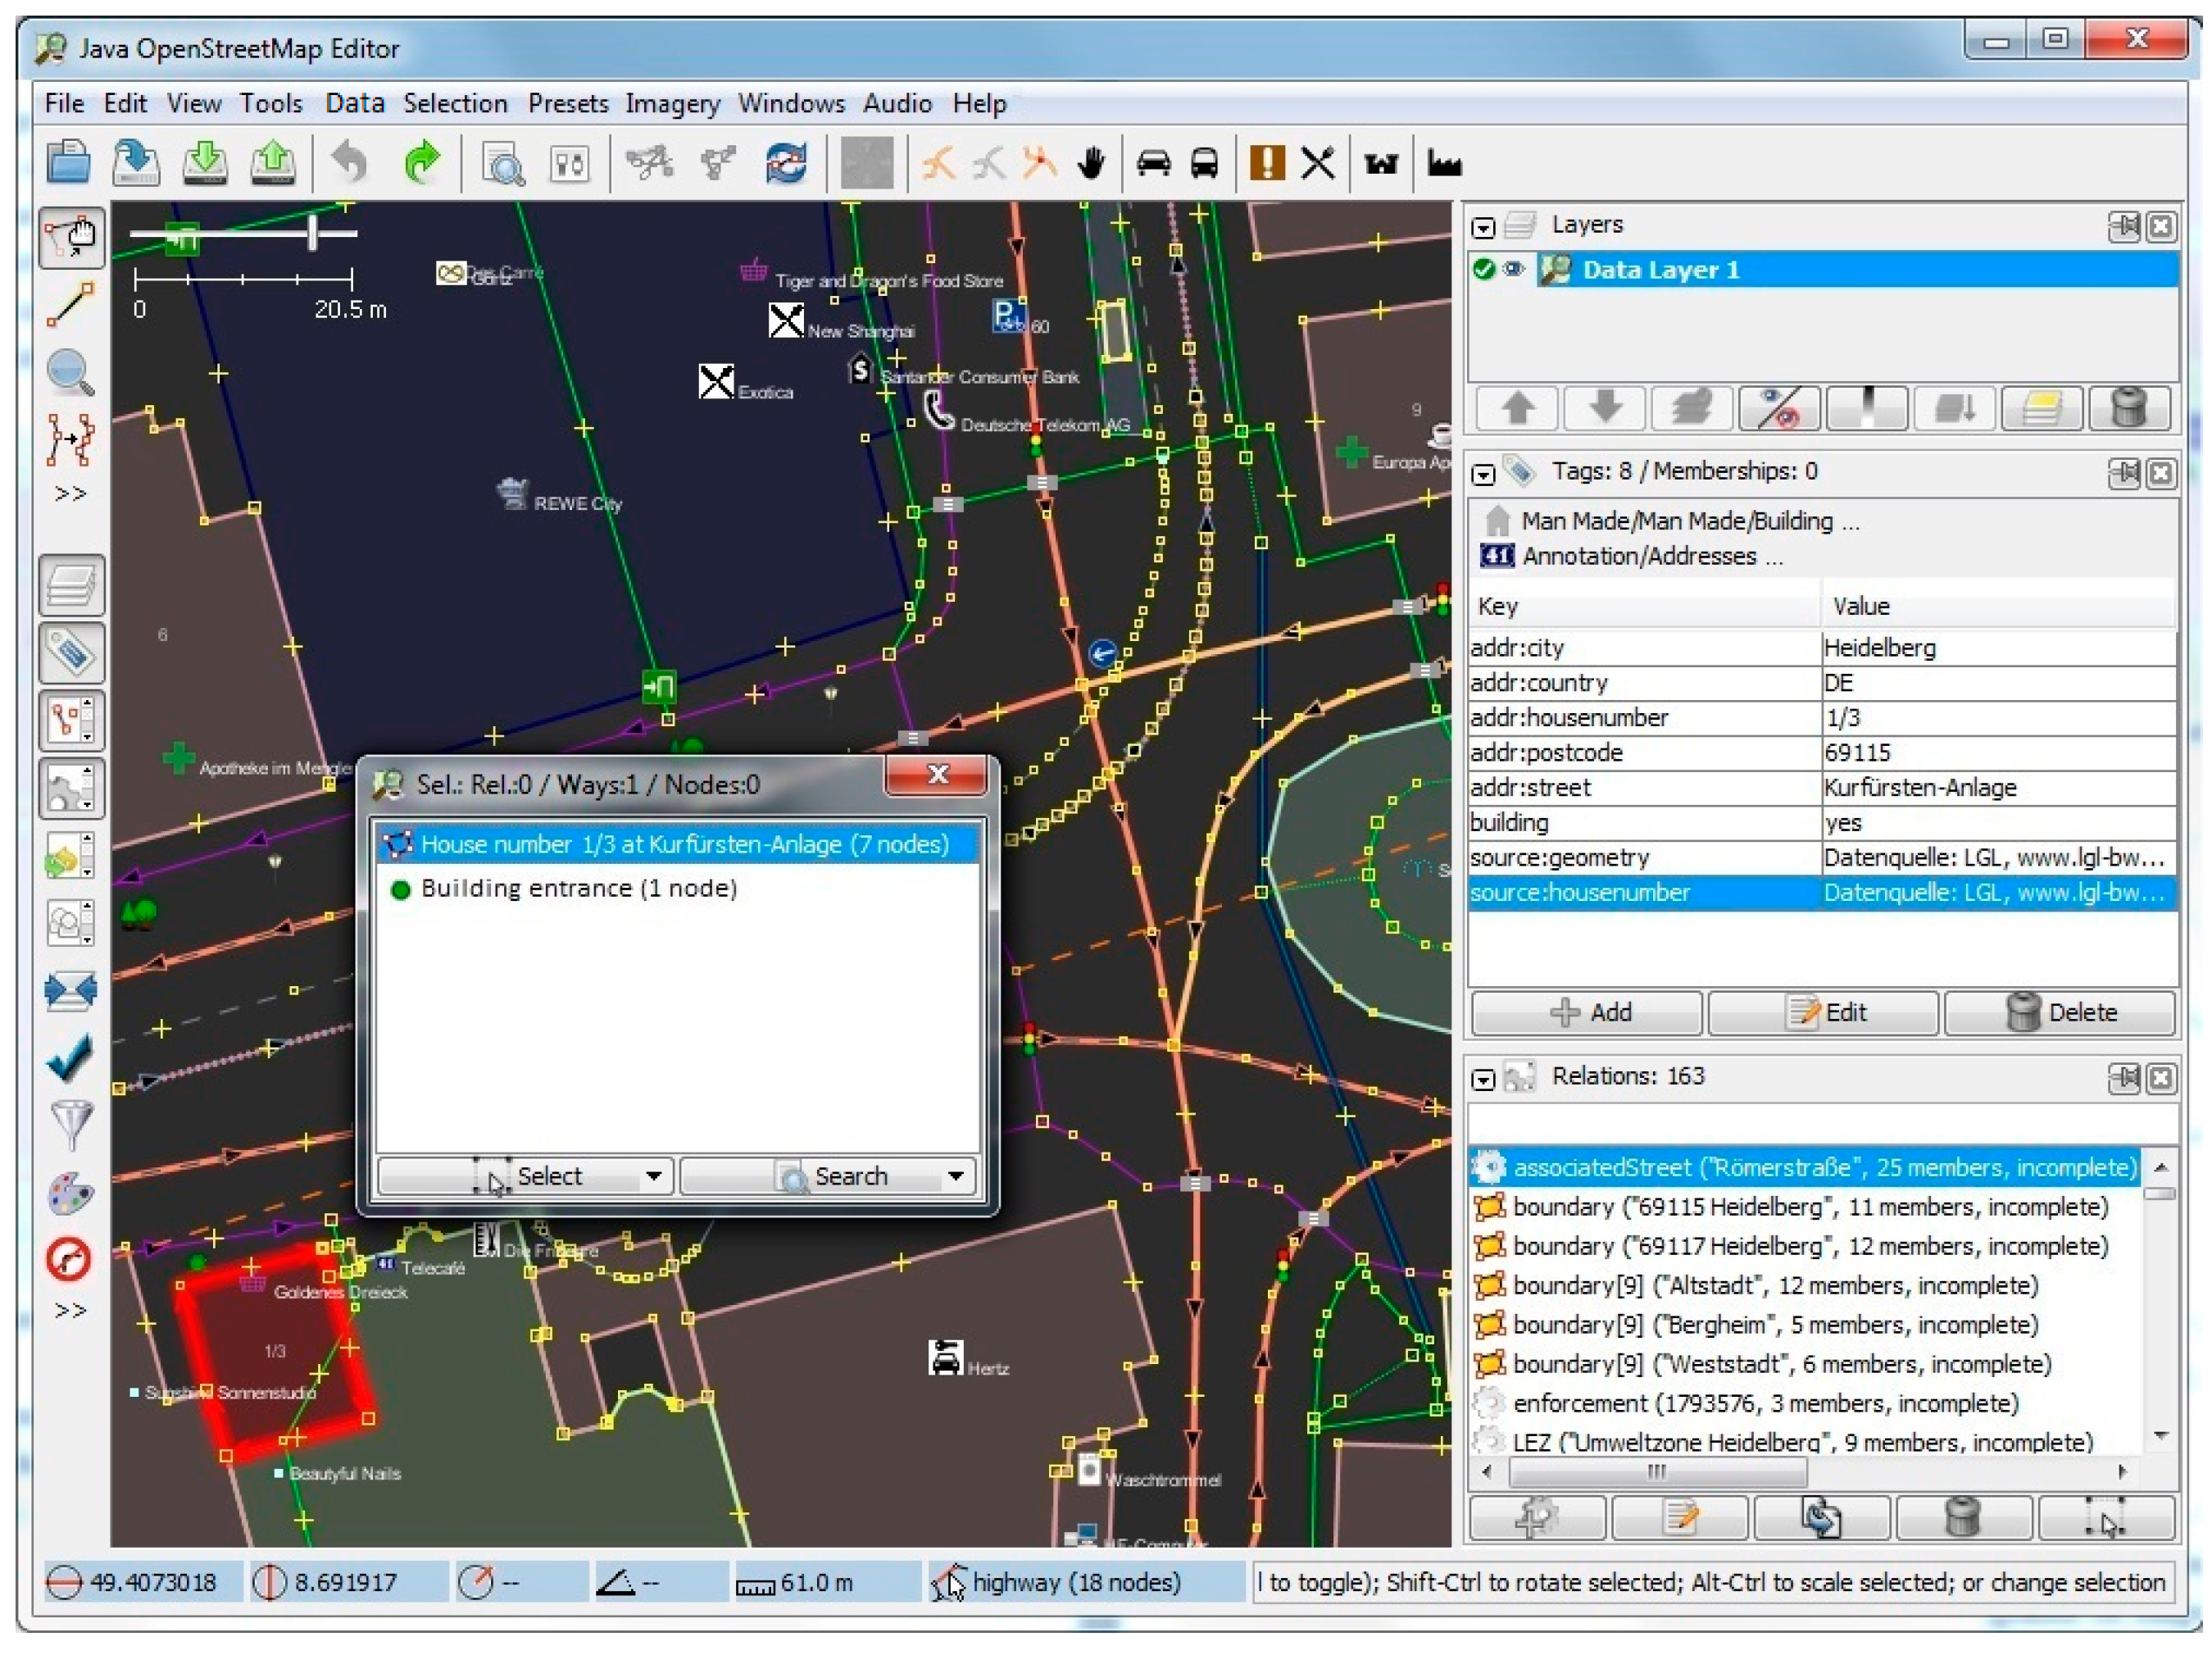Screen dimensions: 2212x1655
Task: Click Download from OSM toolbar icon
Action: (x=205, y=162)
